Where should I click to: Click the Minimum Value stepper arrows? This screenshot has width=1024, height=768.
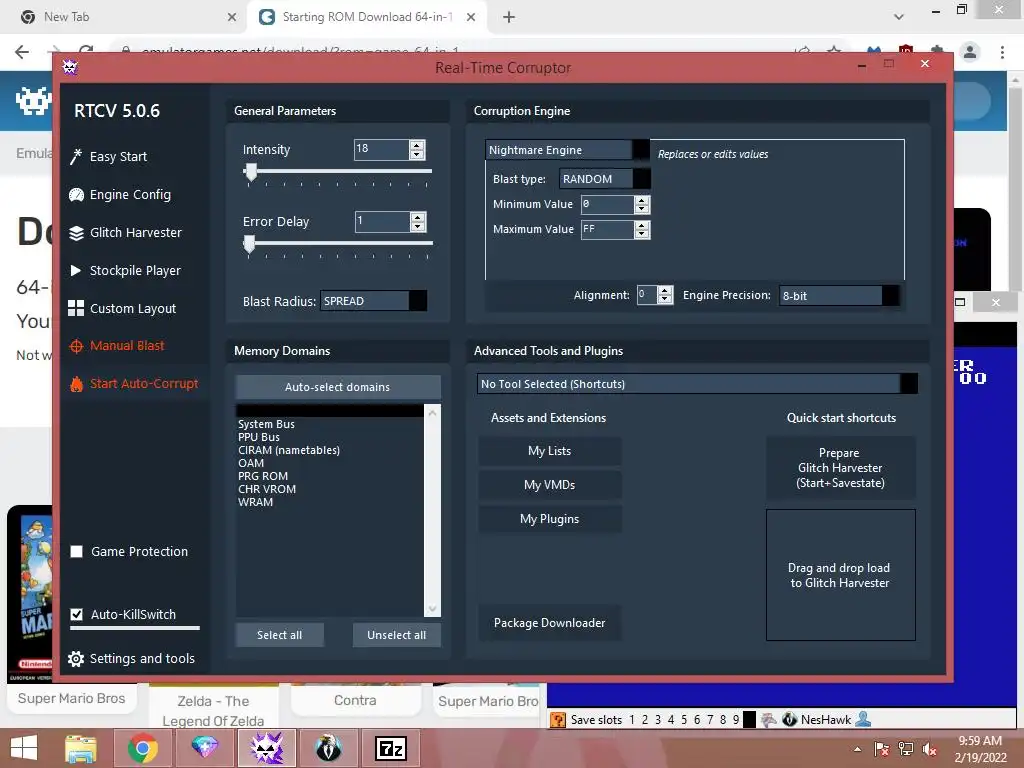(642, 204)
